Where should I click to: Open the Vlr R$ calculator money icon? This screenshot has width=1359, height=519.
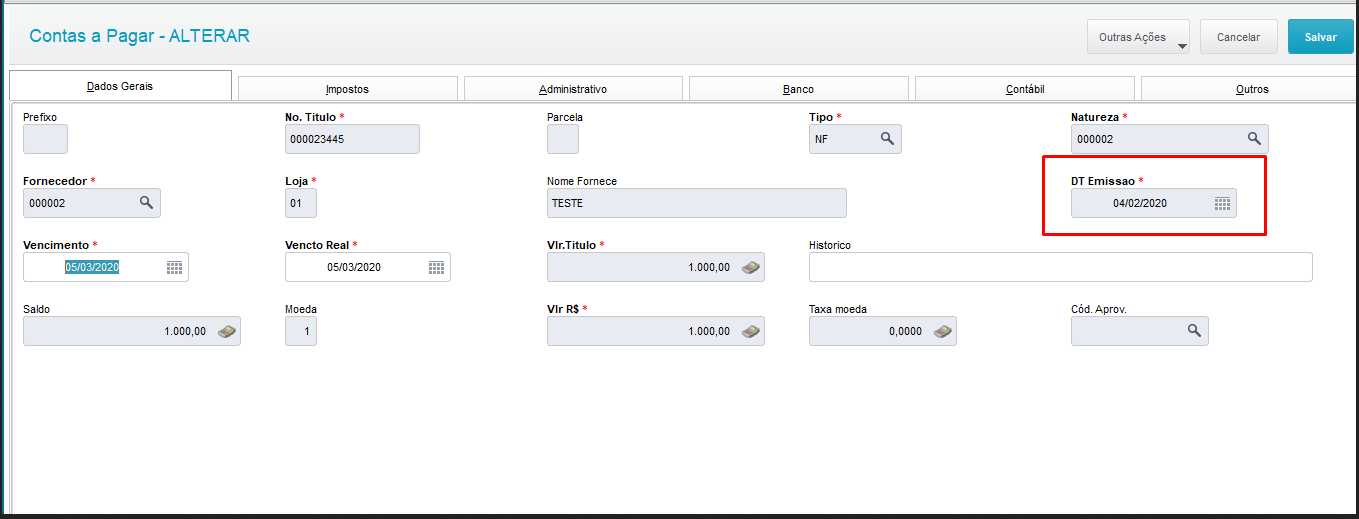(x=750, y=331)
